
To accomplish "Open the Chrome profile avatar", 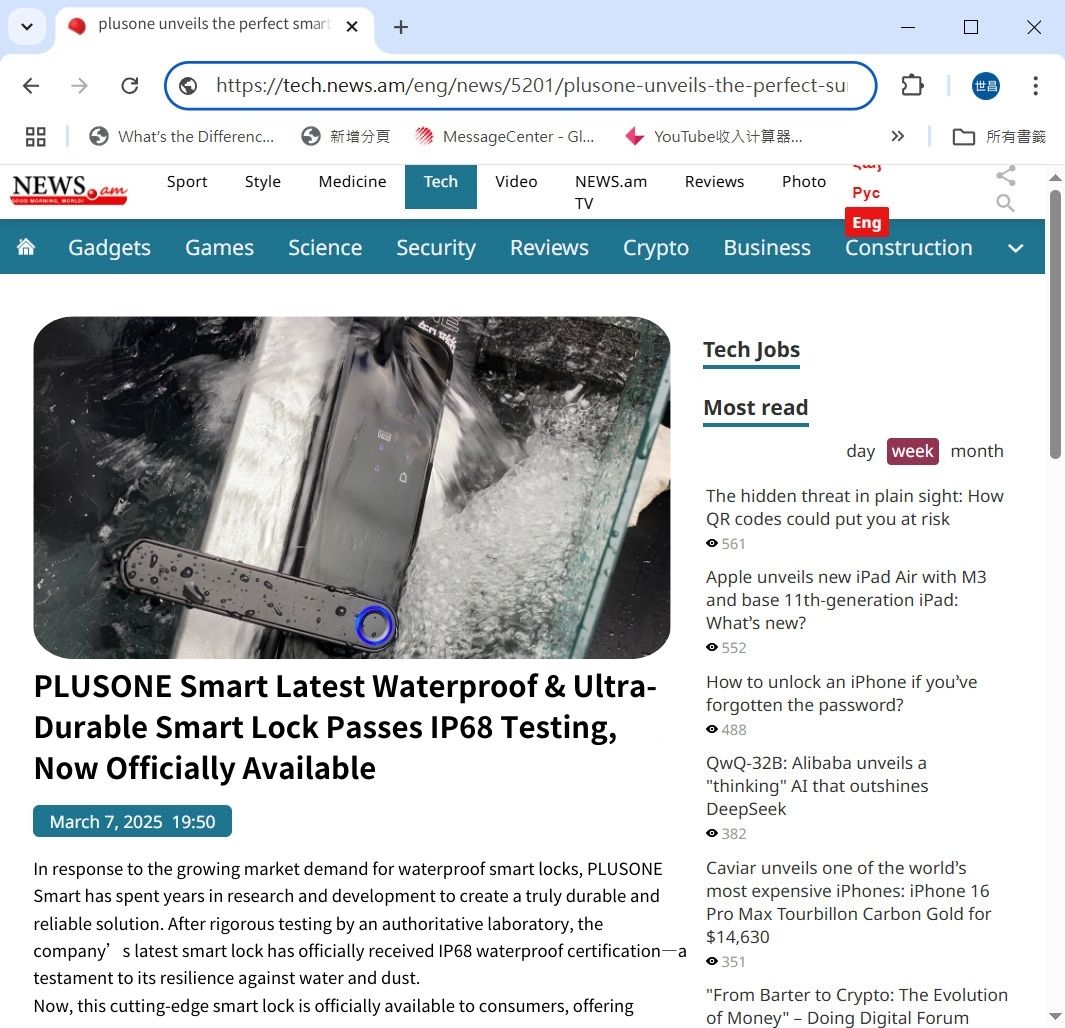I will pos(985,86).
